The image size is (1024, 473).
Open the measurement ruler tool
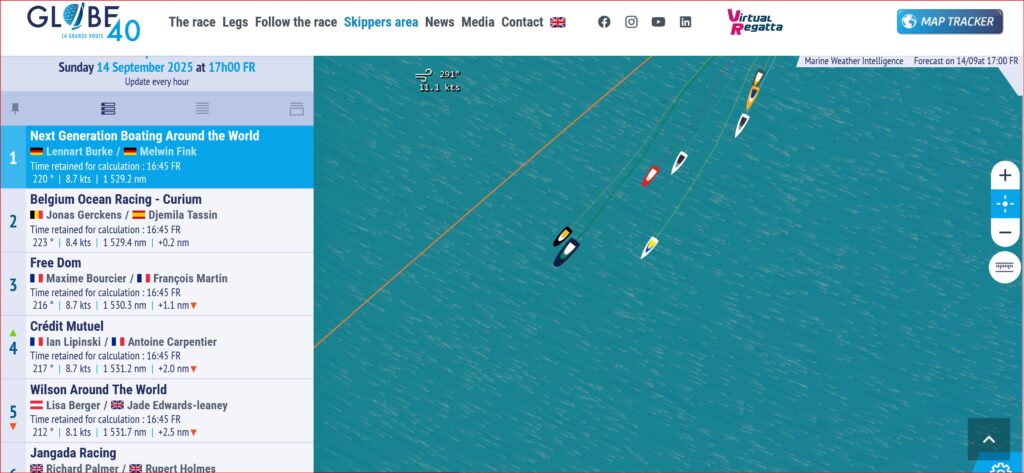(1005, 267)
